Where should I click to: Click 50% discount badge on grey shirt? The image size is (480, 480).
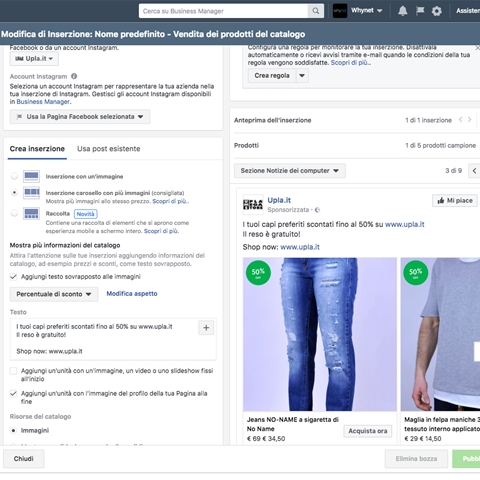tap(415, 273)
